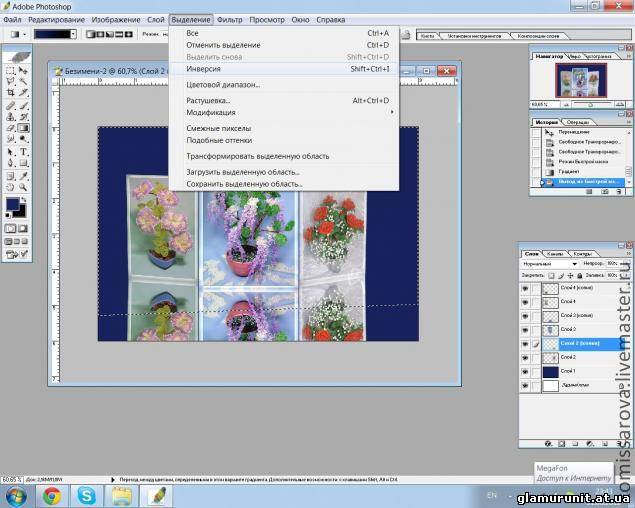Hide selected layer Слой 2 (копия)
This screenshot has height=508, width=635.
[x=525, y=344]
